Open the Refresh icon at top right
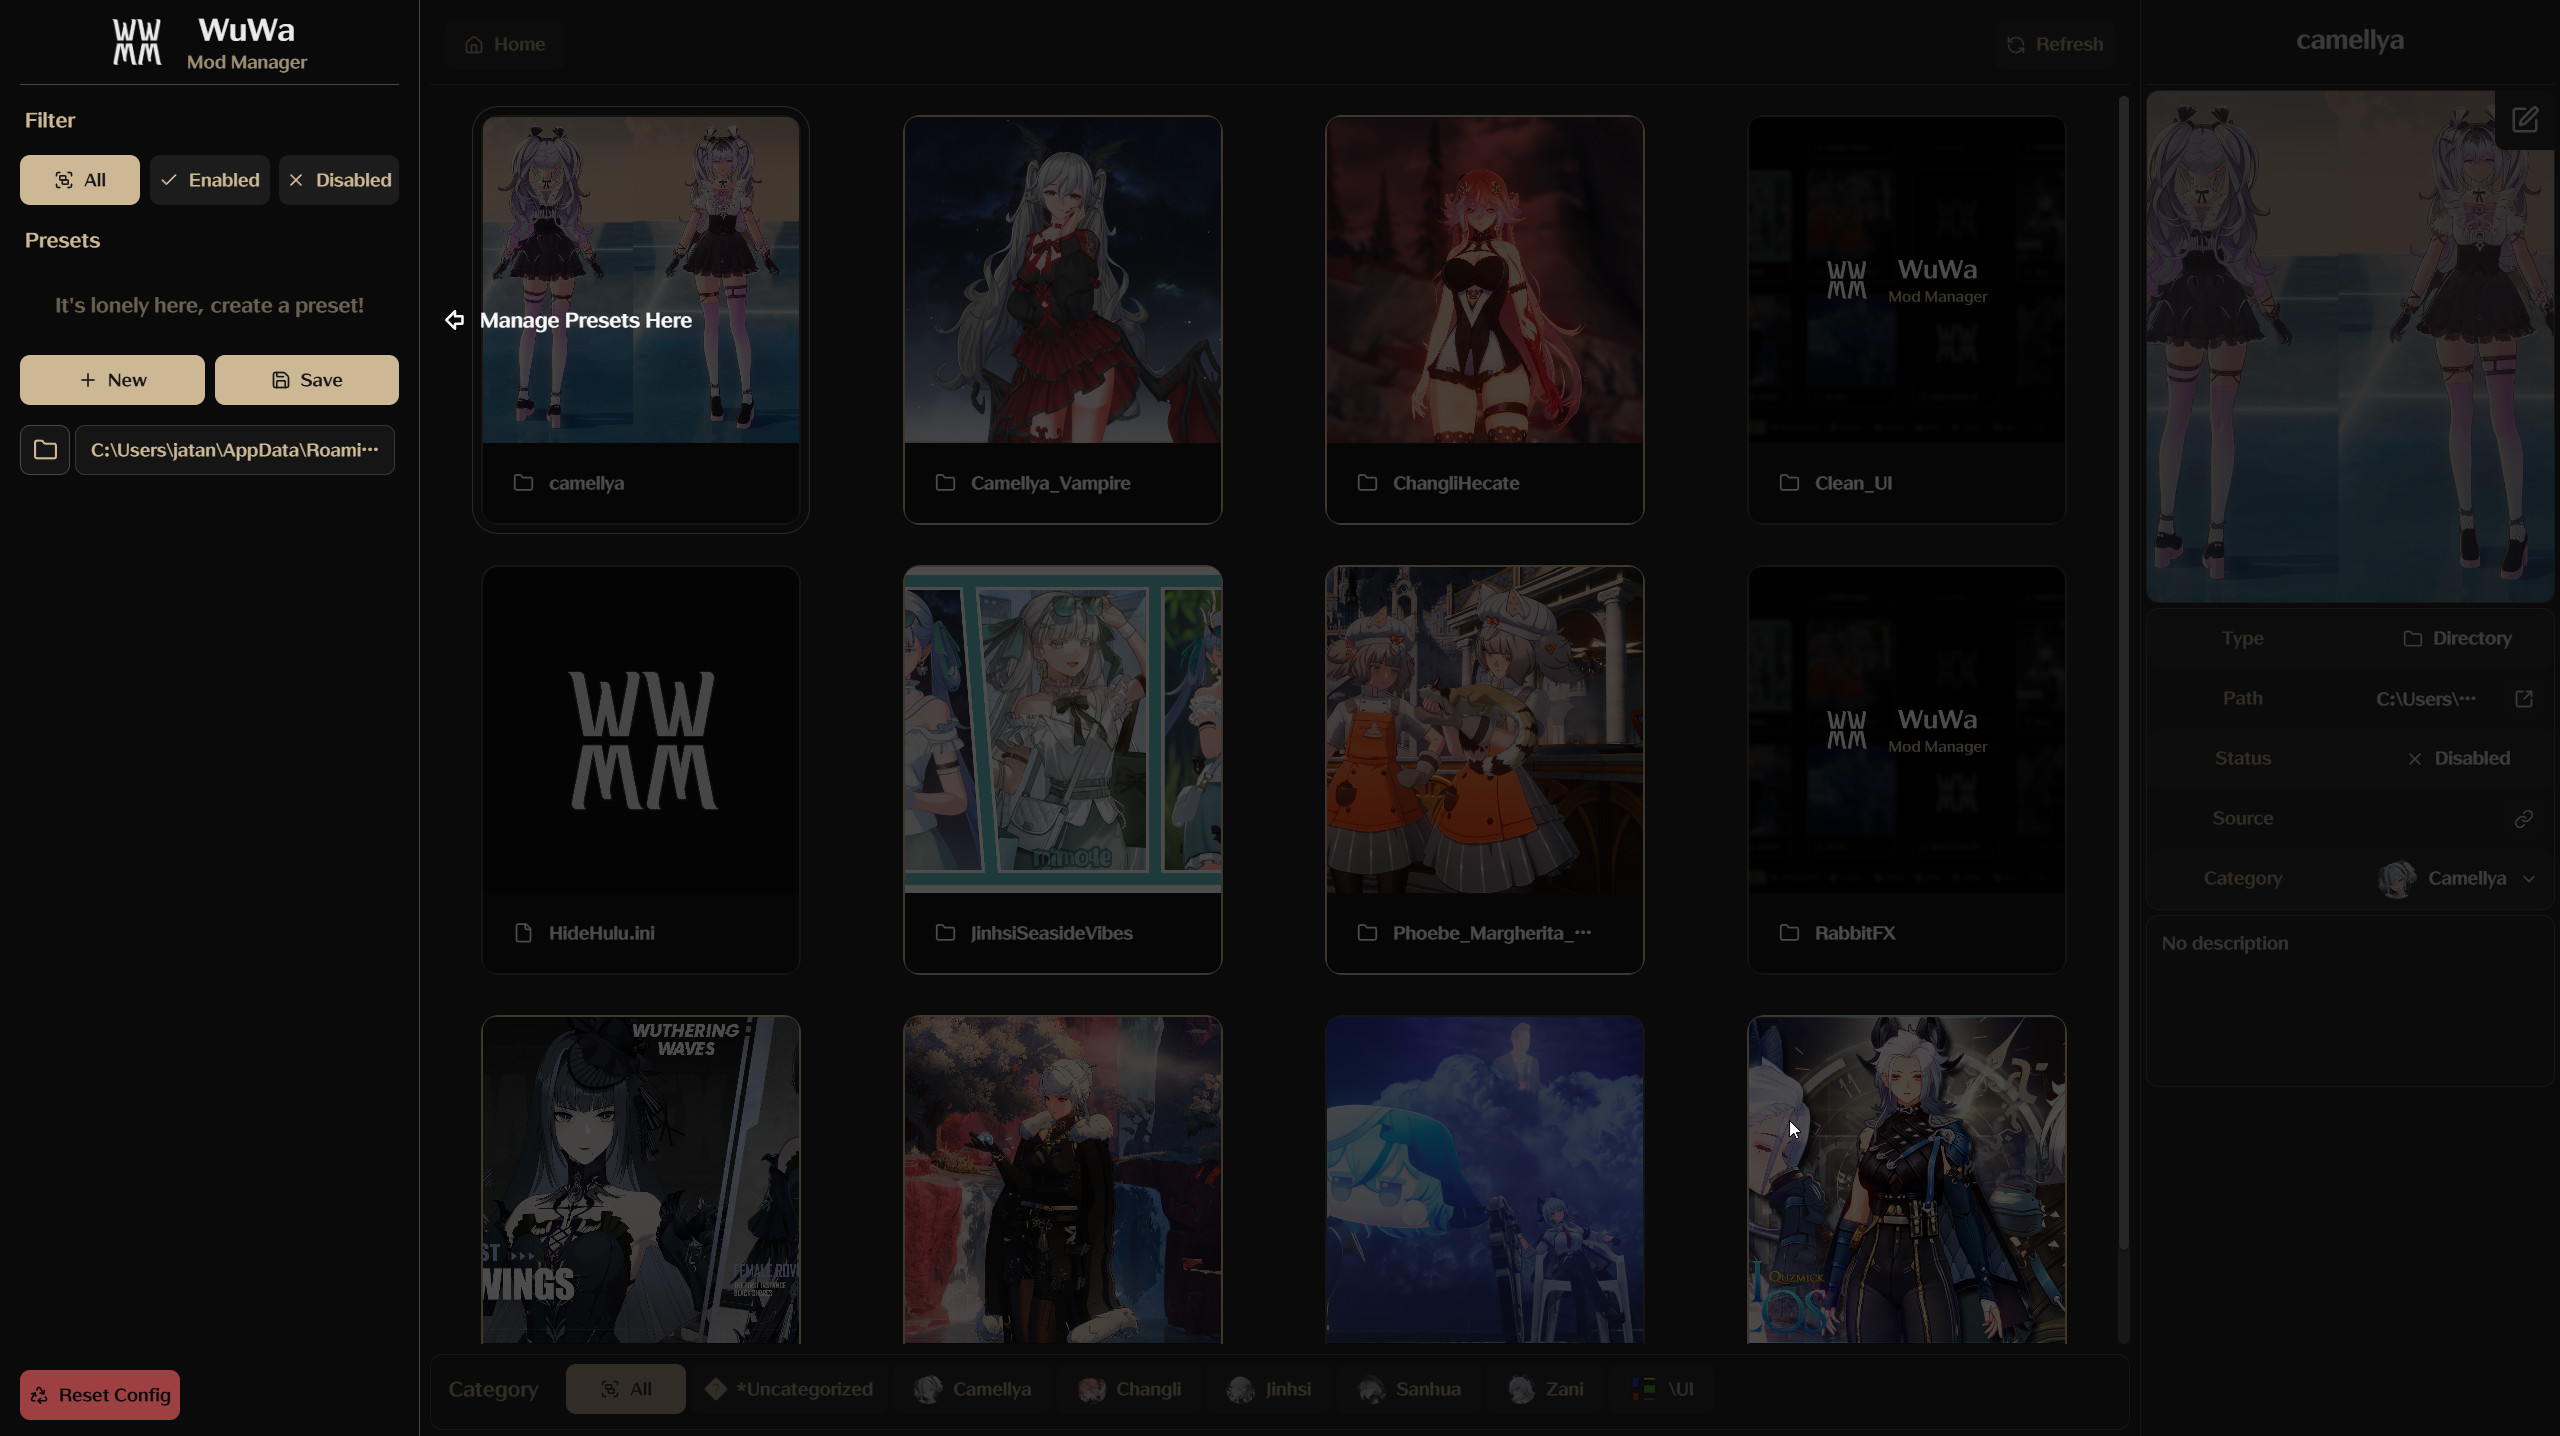Screen dimensions: 2560x1436 click(2016, 43)
